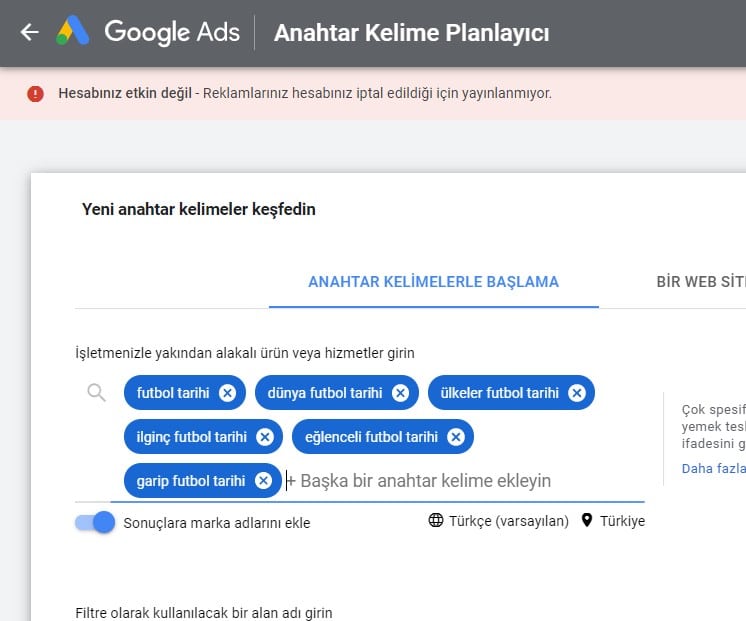Switch to the 'BİR WEB SİT...' tab
The image size is (746, 621).
701,282
